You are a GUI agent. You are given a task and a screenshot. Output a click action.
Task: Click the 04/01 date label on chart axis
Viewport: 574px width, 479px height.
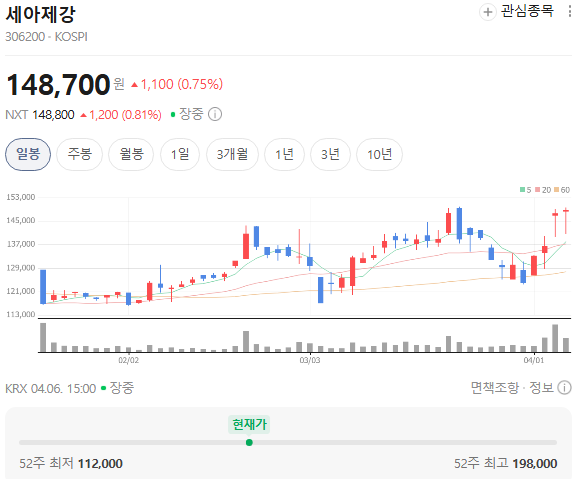pos(534,360)
